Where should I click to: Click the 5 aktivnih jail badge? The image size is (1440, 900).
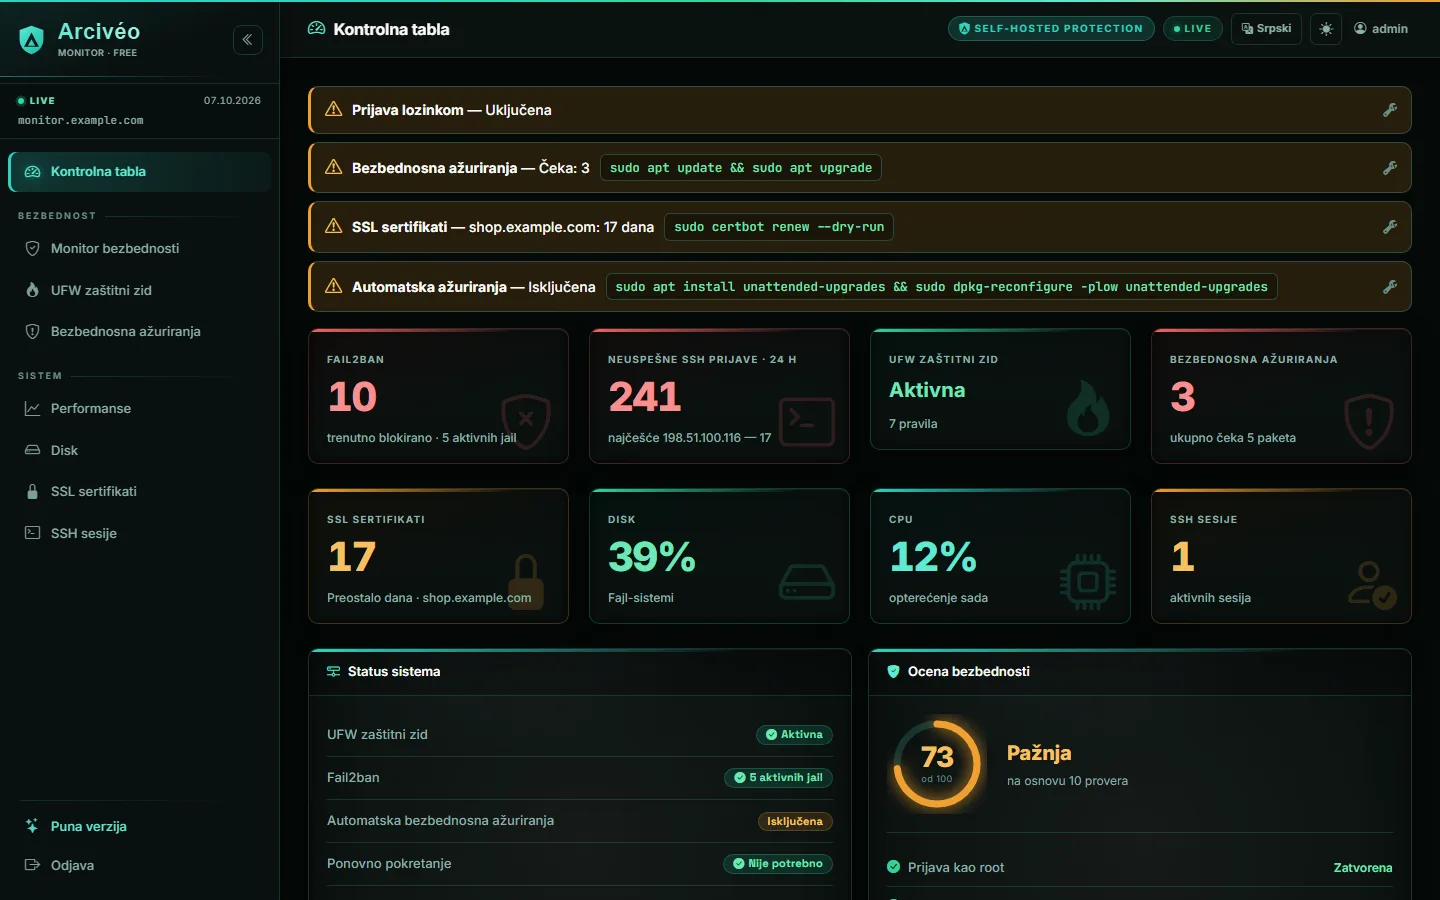pyautogui.click(x=778, y=778)
